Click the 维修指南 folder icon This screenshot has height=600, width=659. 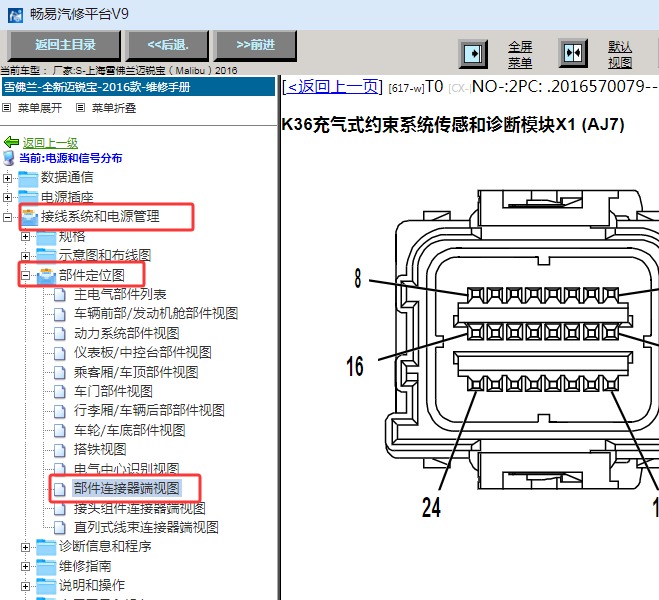click(46, 567)
